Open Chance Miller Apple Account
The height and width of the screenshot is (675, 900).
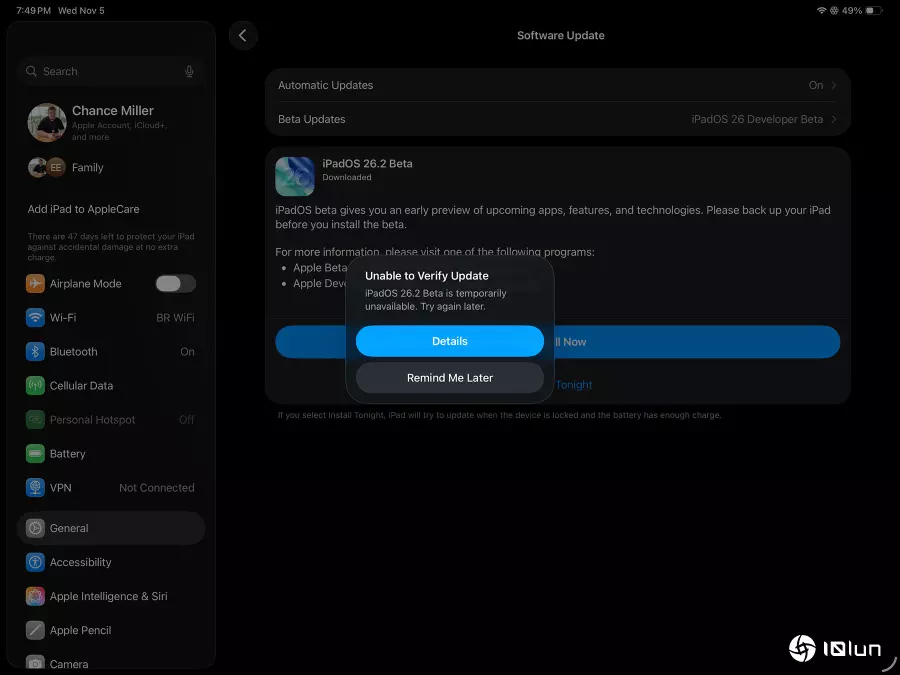click(110, 122)
